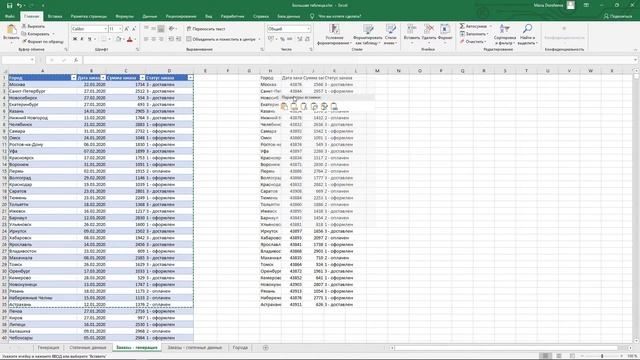Click the horizontal scrollbar
Viewport: 640px width, 360px height.
(506, 348)
